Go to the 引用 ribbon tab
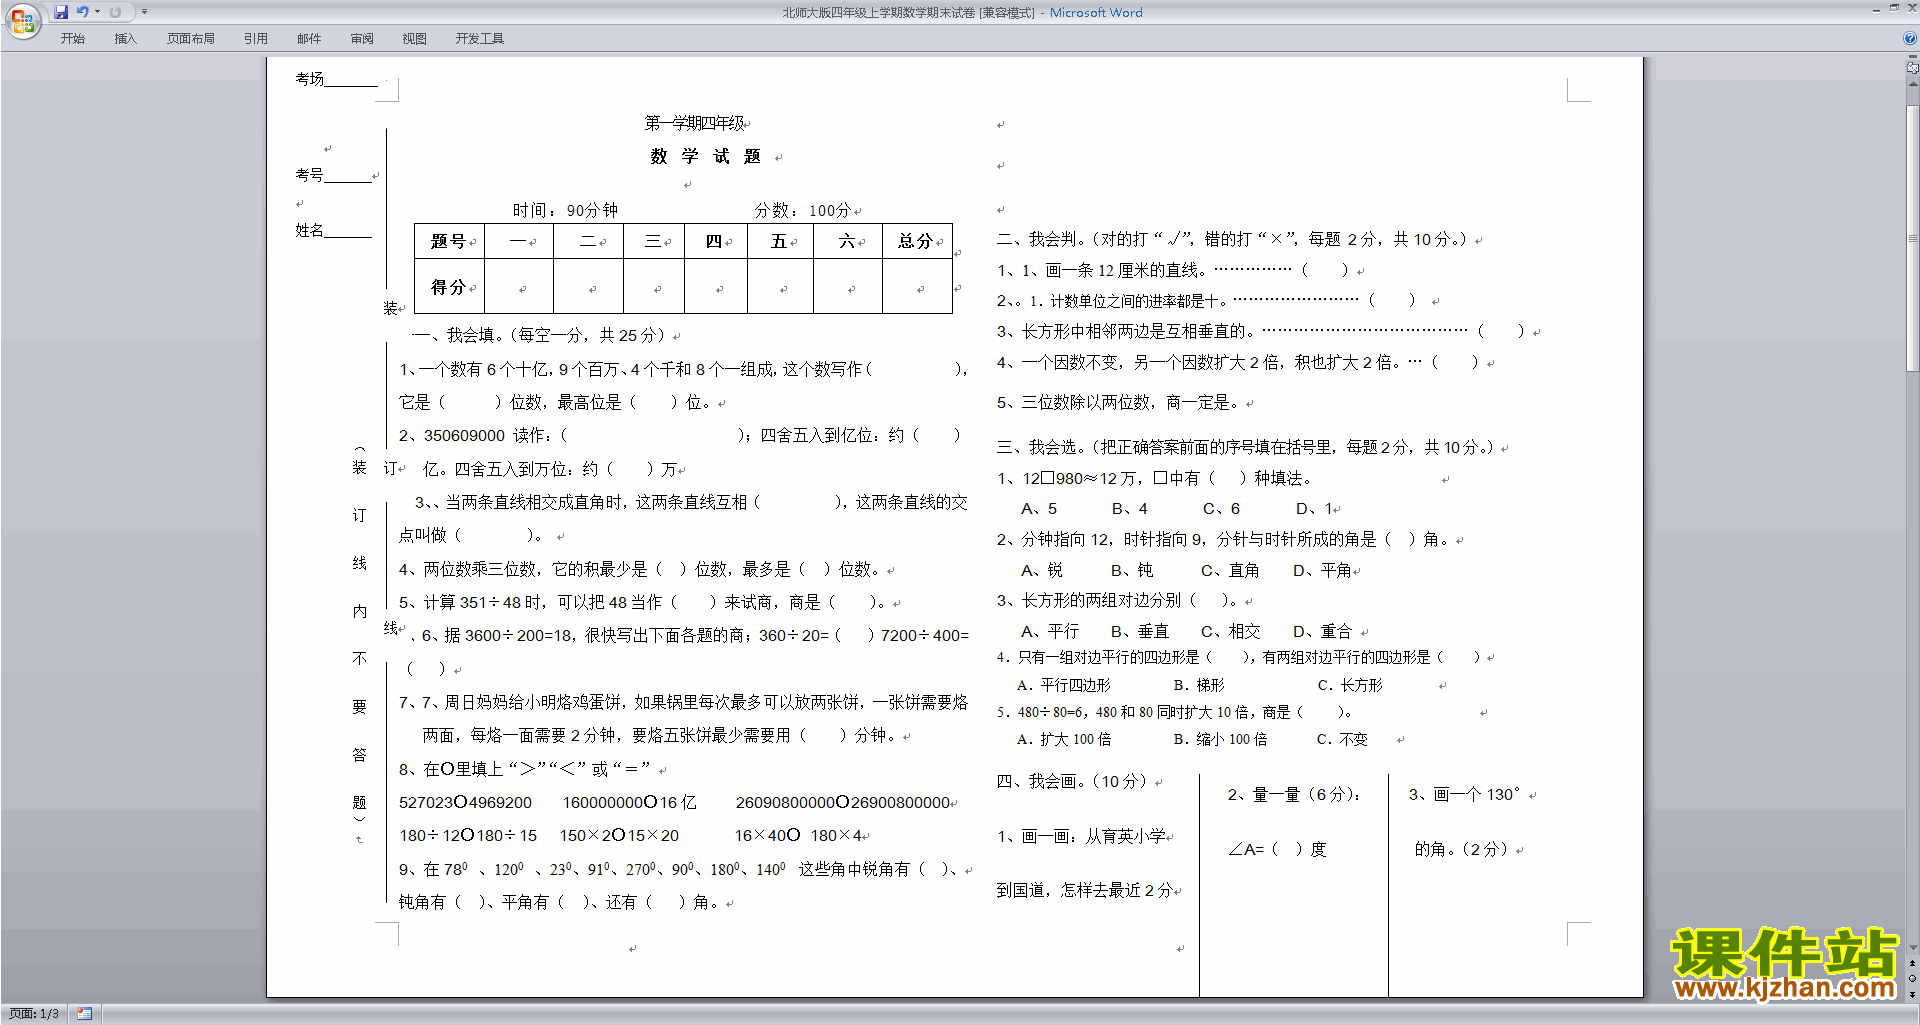This screenshot has height=1025, width=1920. coord(256,39)
